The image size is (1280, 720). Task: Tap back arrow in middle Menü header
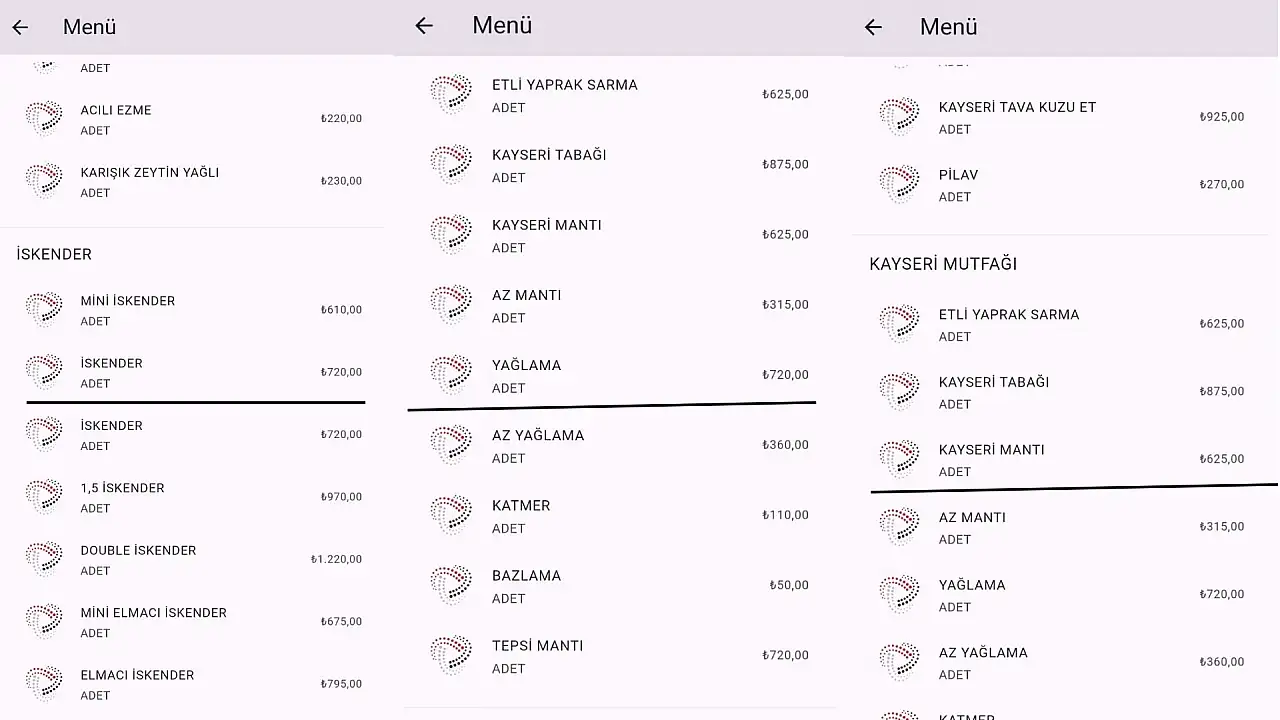424,25
